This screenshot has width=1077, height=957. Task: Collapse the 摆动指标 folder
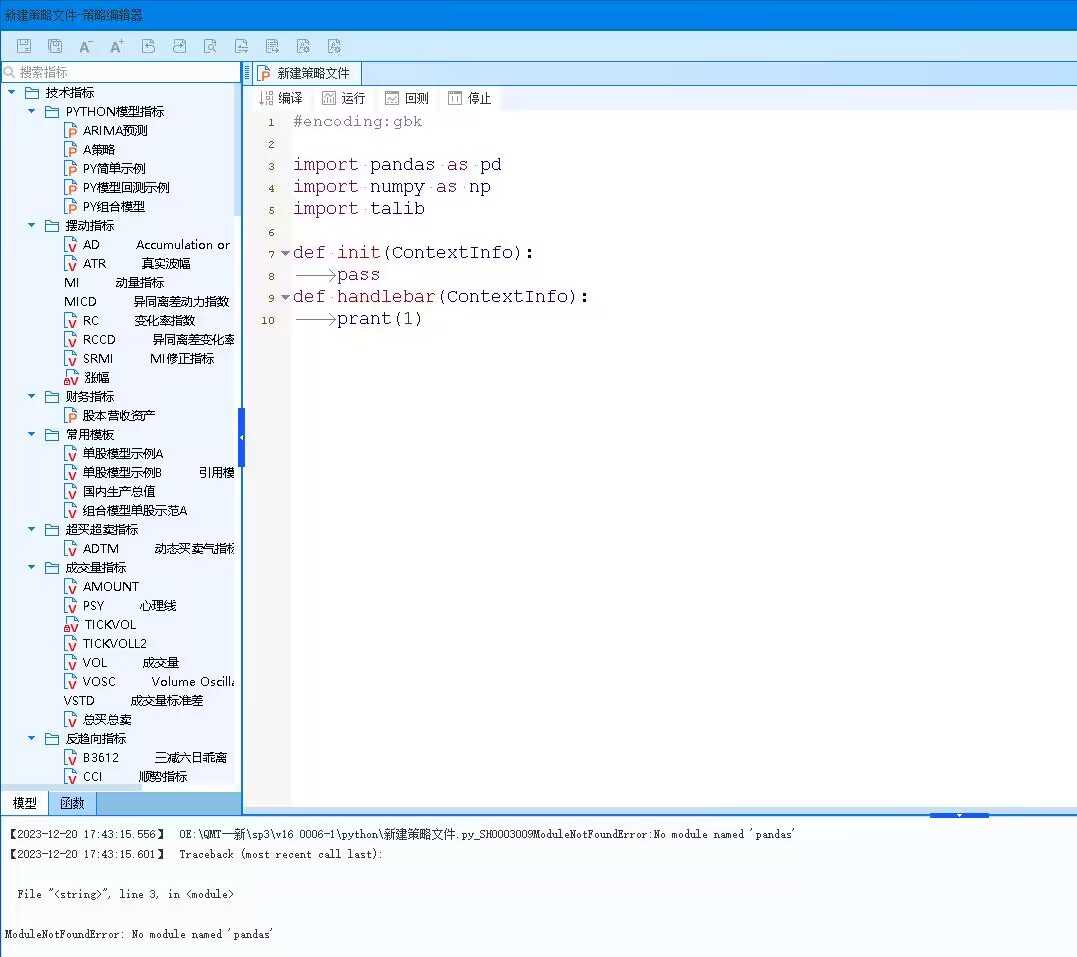[32, 225]
